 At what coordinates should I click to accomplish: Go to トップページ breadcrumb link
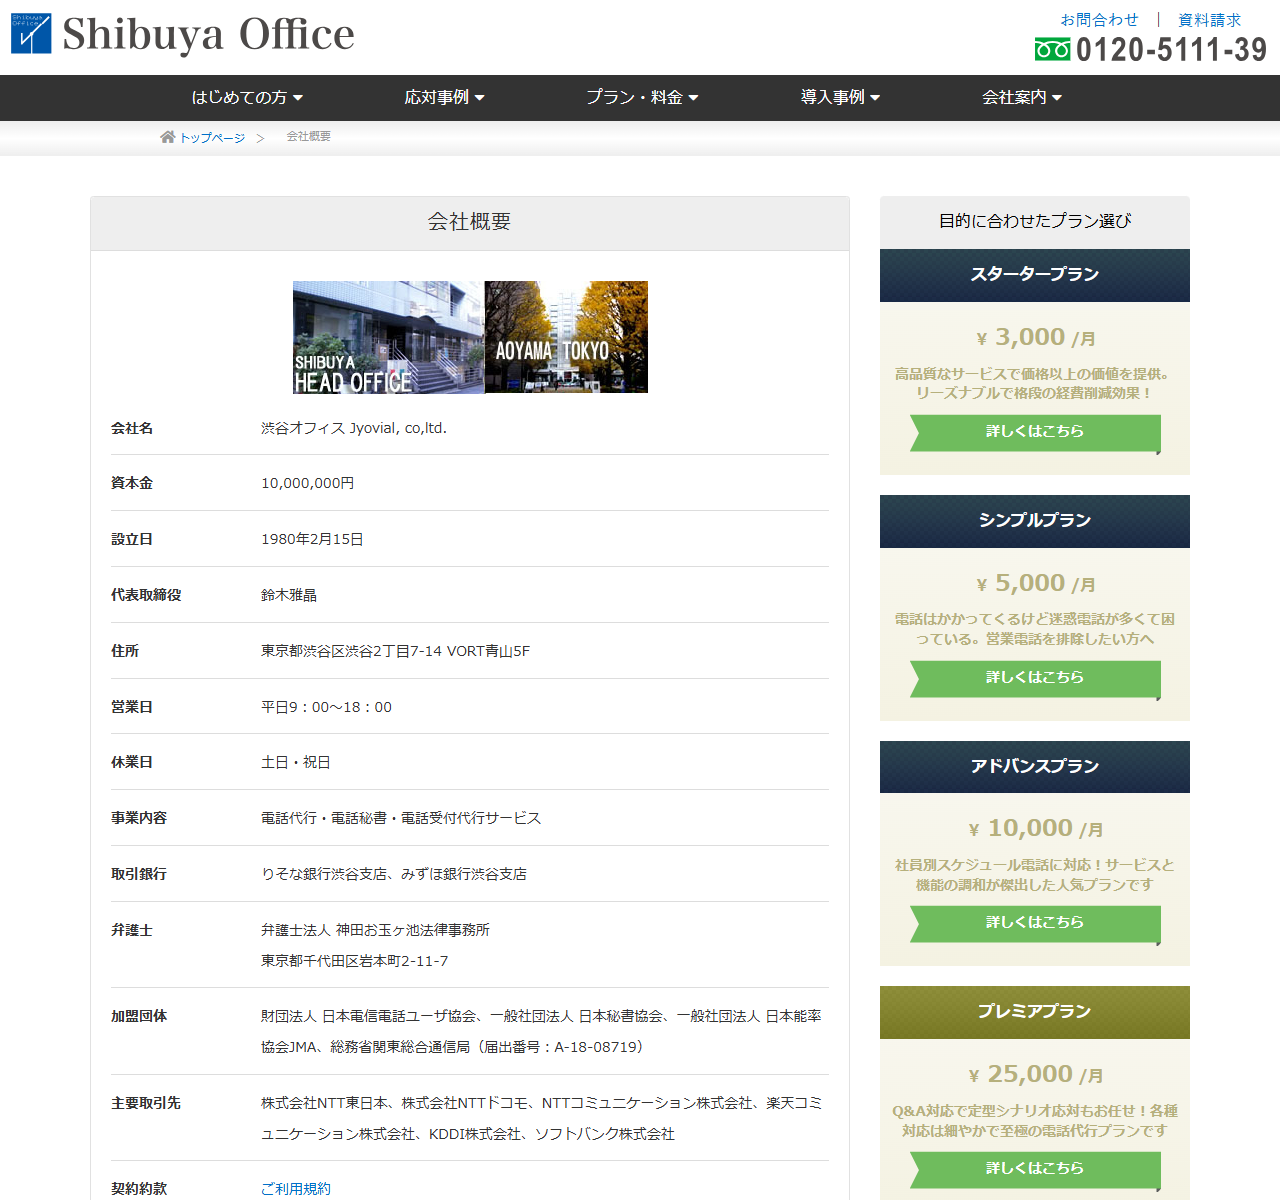pos(212,138)
